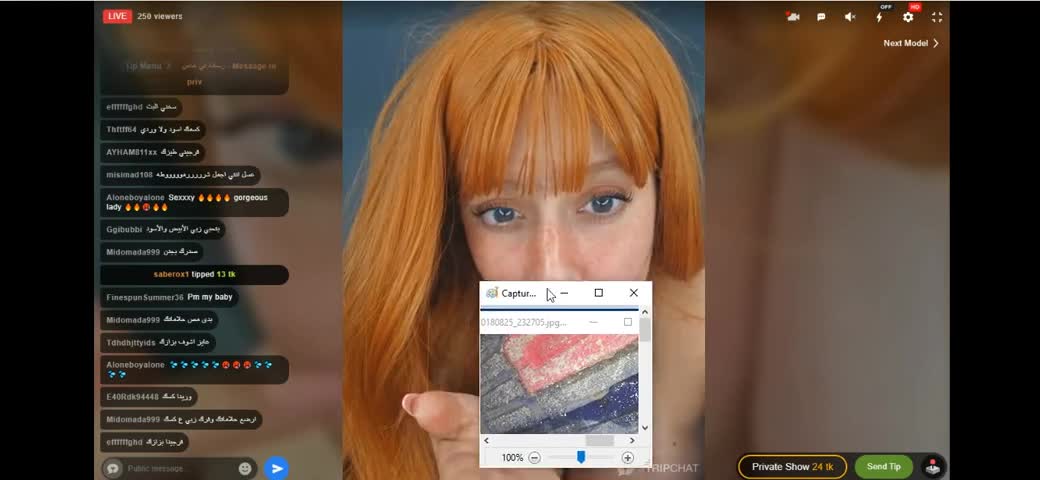Click username Tdhdhjttyids in chat

tap(131, 343)
